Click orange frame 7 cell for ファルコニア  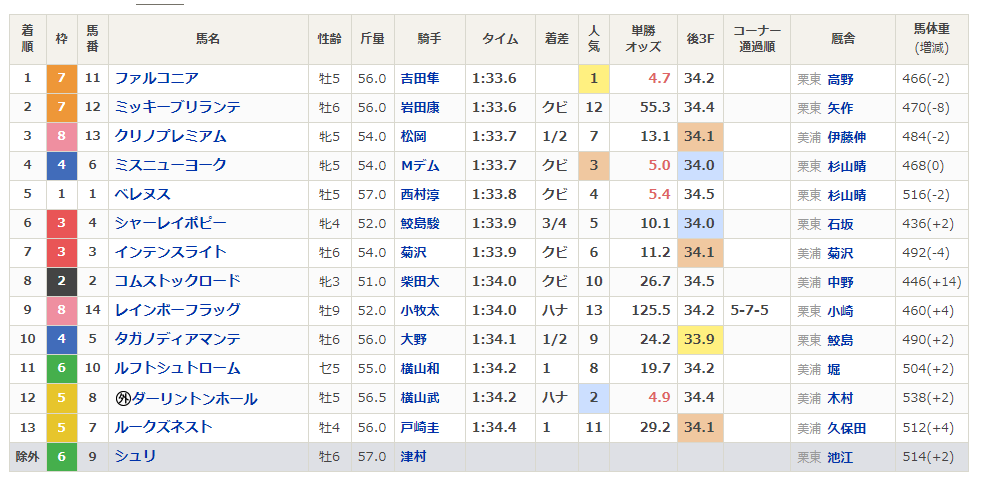[x=62, y=79]
